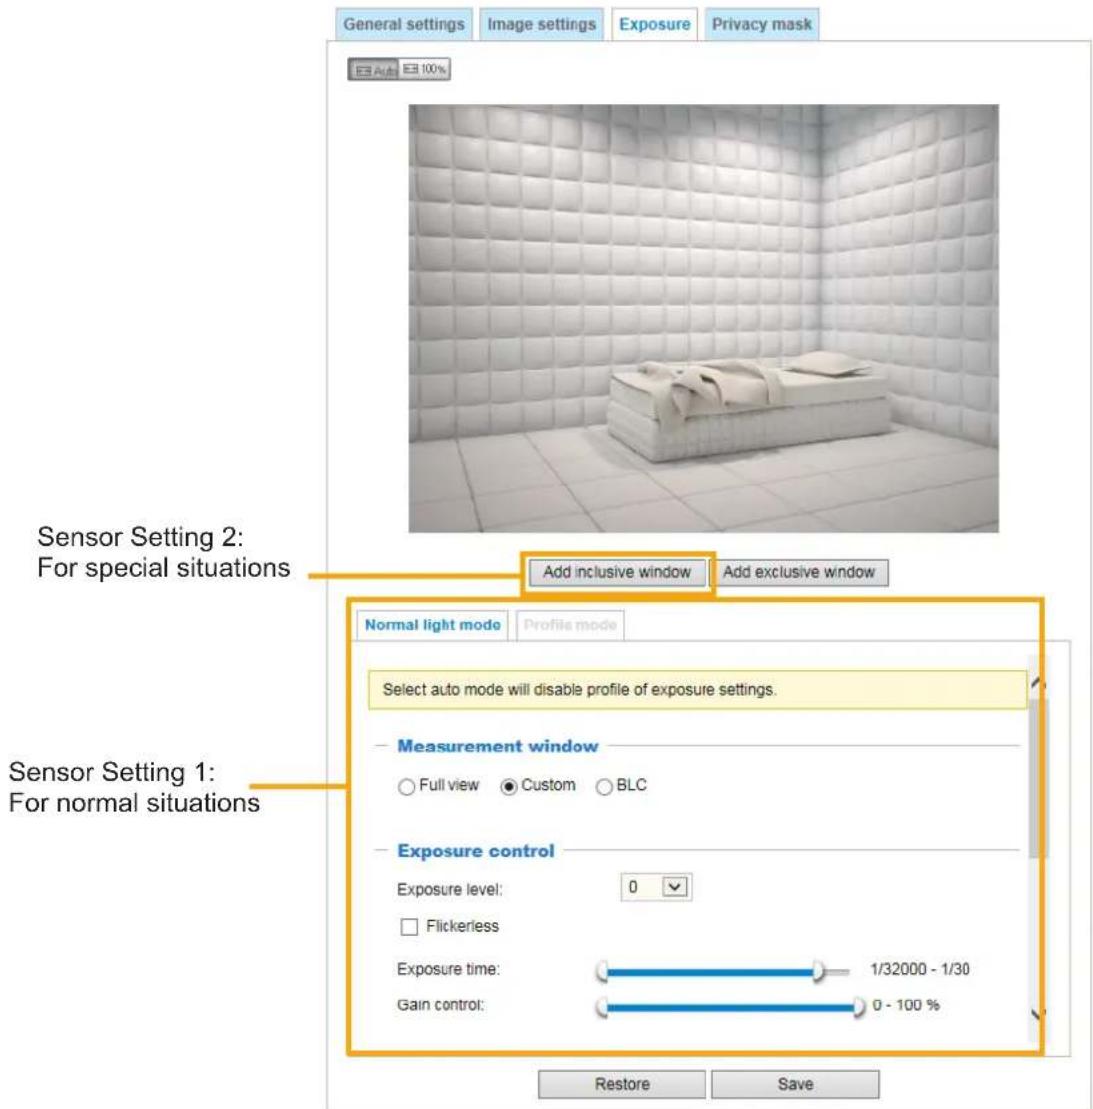This screenshot has width=1093, height=1109.
Task: Click the camera preview image
Action: 704,318
